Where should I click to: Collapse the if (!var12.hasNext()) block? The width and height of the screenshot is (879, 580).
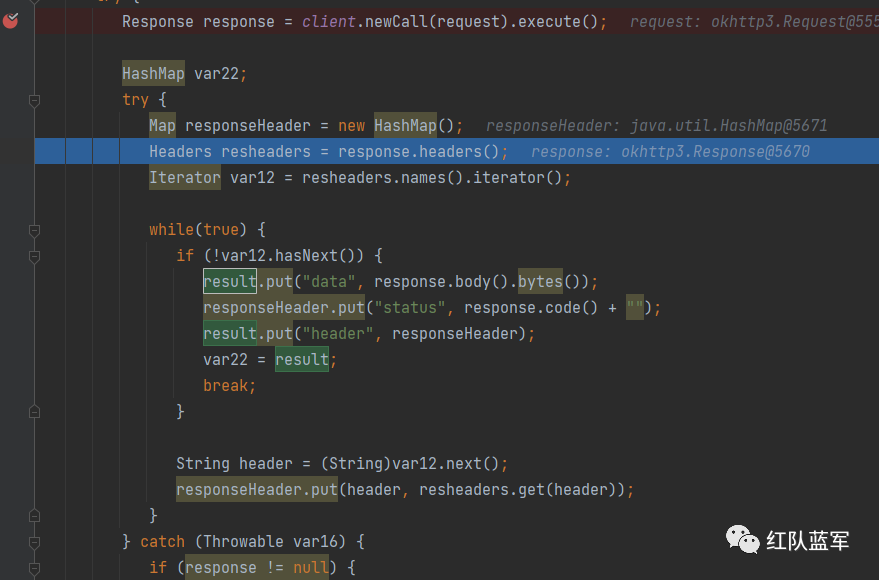tap(34, 256)
